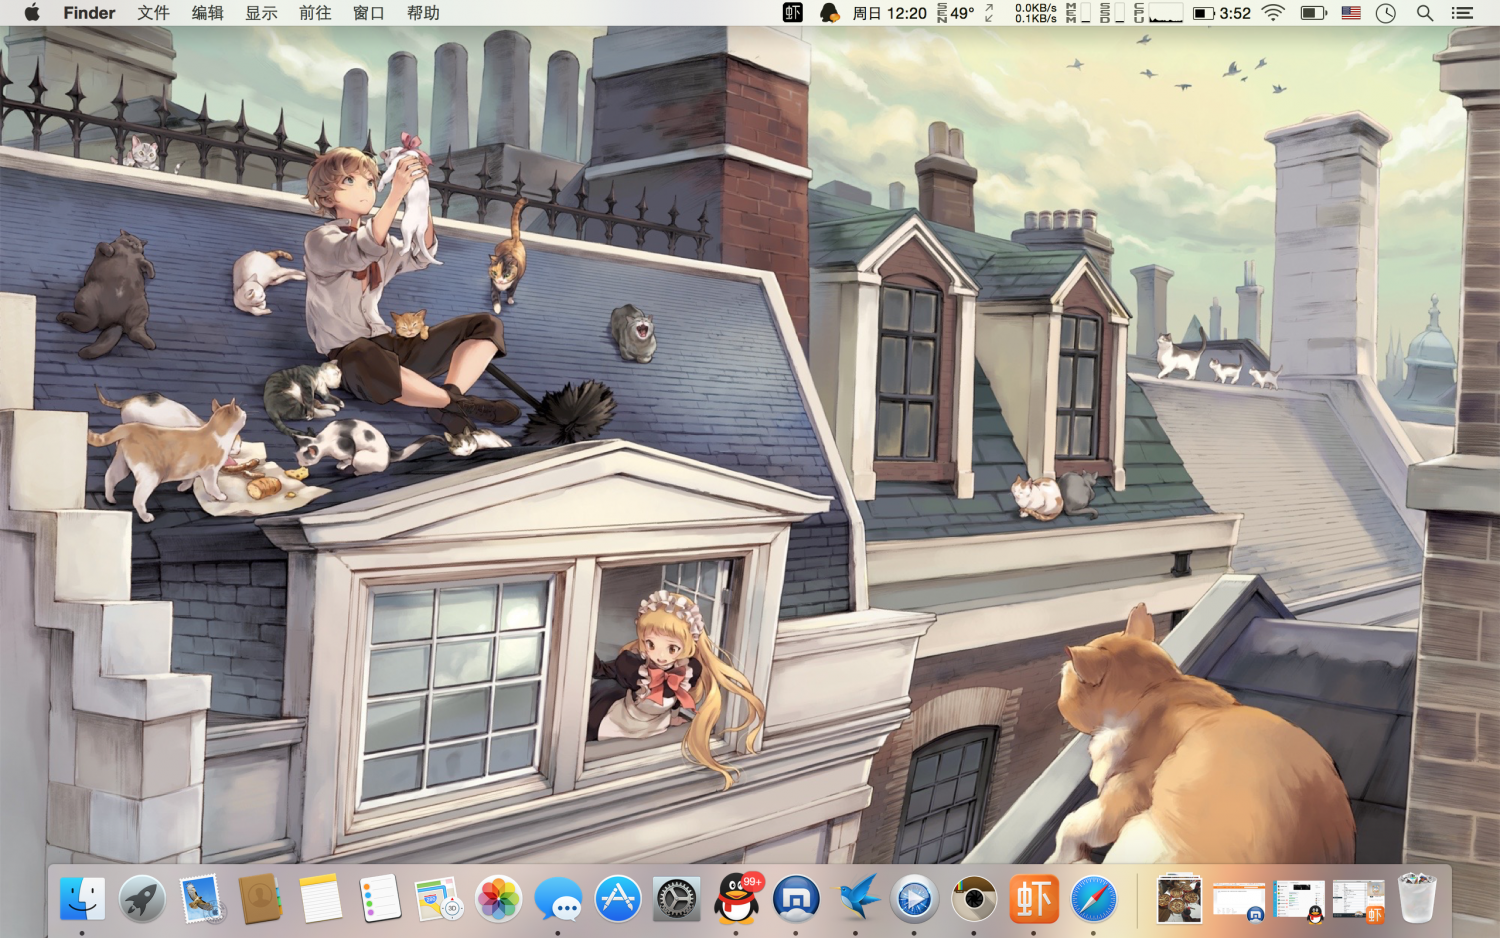
Task: Click the Time Machine clock icon
Action: point(1386,13)
